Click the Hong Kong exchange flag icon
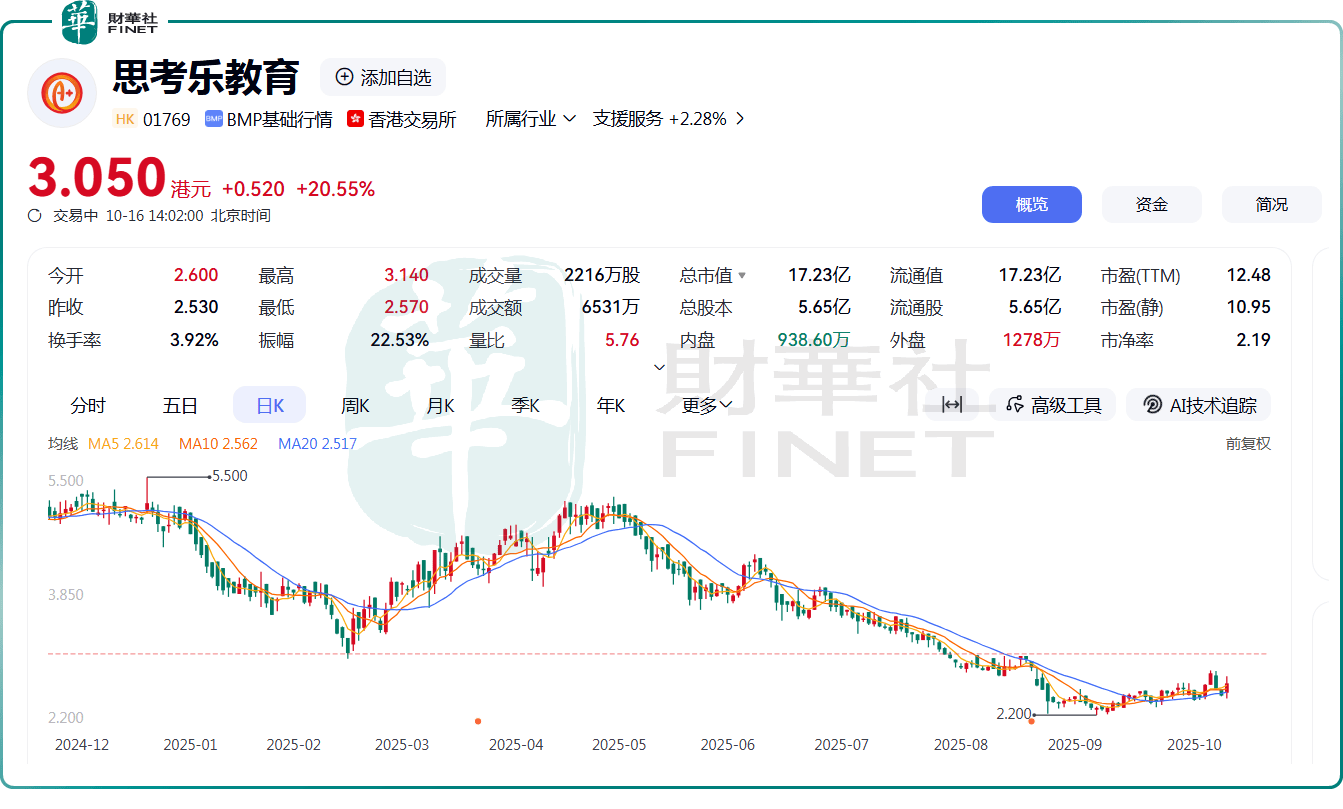The image size is (1343, 809). click(x=355, y=119)
